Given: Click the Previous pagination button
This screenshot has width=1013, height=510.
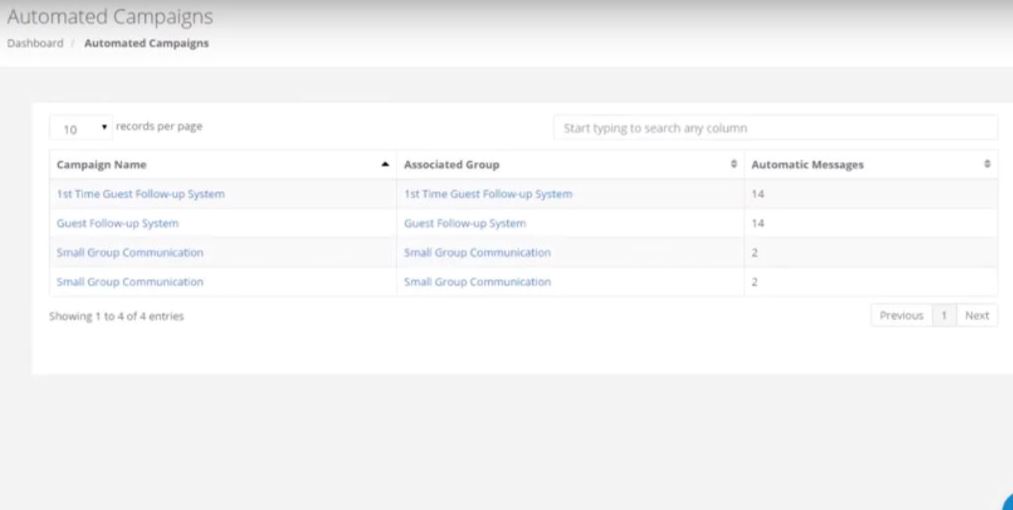Looking at the screenshot, I should pos(901,315).
